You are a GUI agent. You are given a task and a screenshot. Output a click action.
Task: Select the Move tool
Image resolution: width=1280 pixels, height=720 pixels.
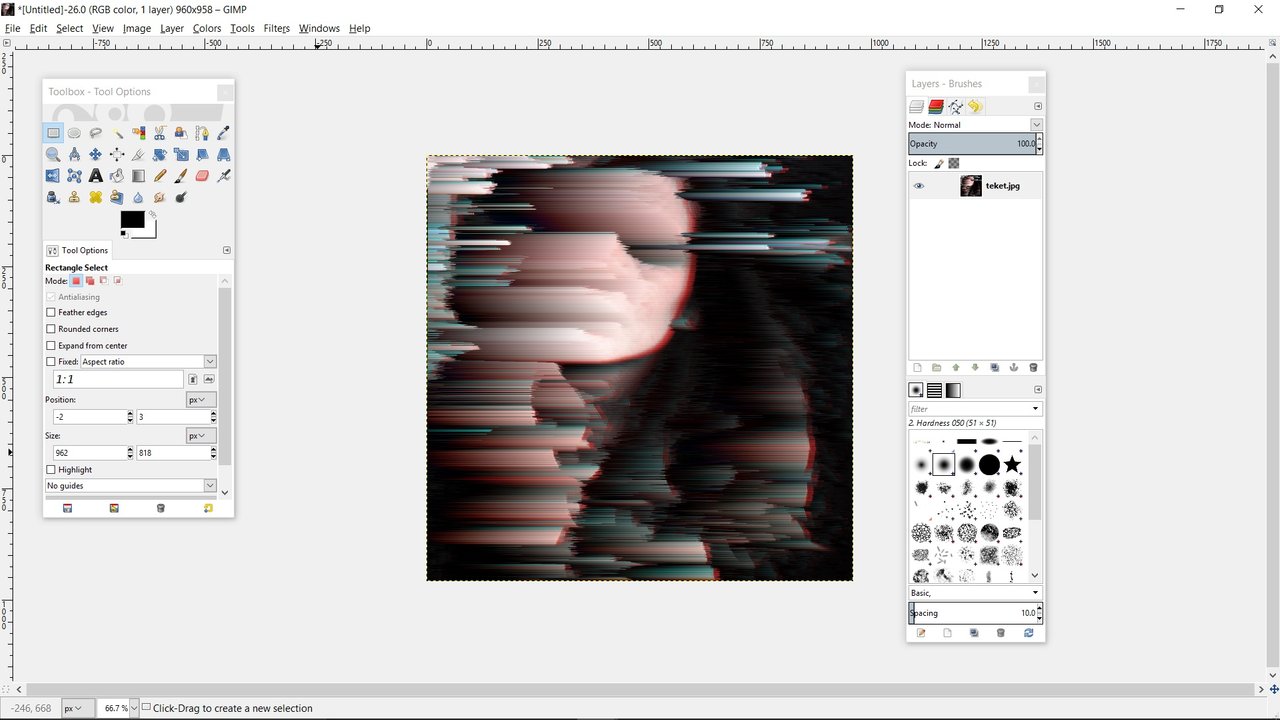[x=96, y=155]
